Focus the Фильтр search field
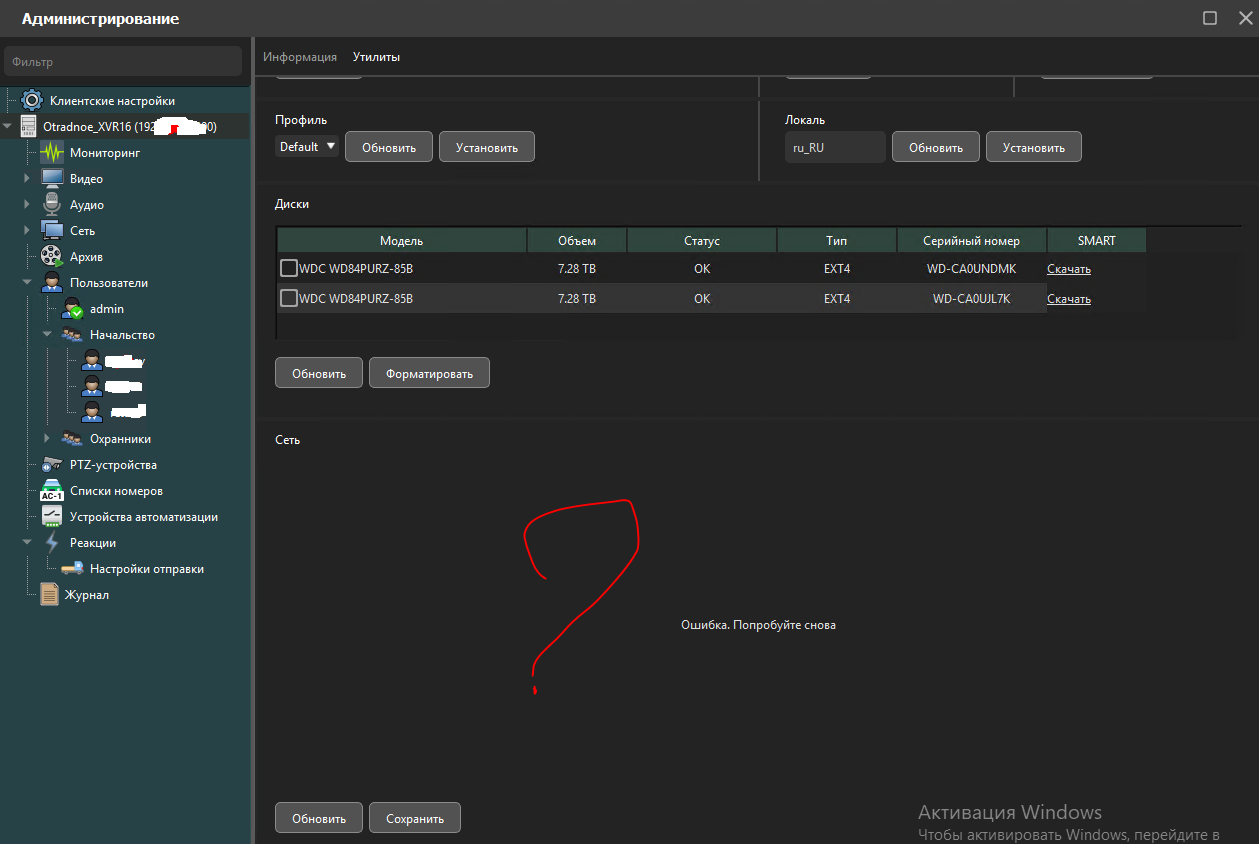The height and width of the screenshot is (844, 1259). coord(123,62)
